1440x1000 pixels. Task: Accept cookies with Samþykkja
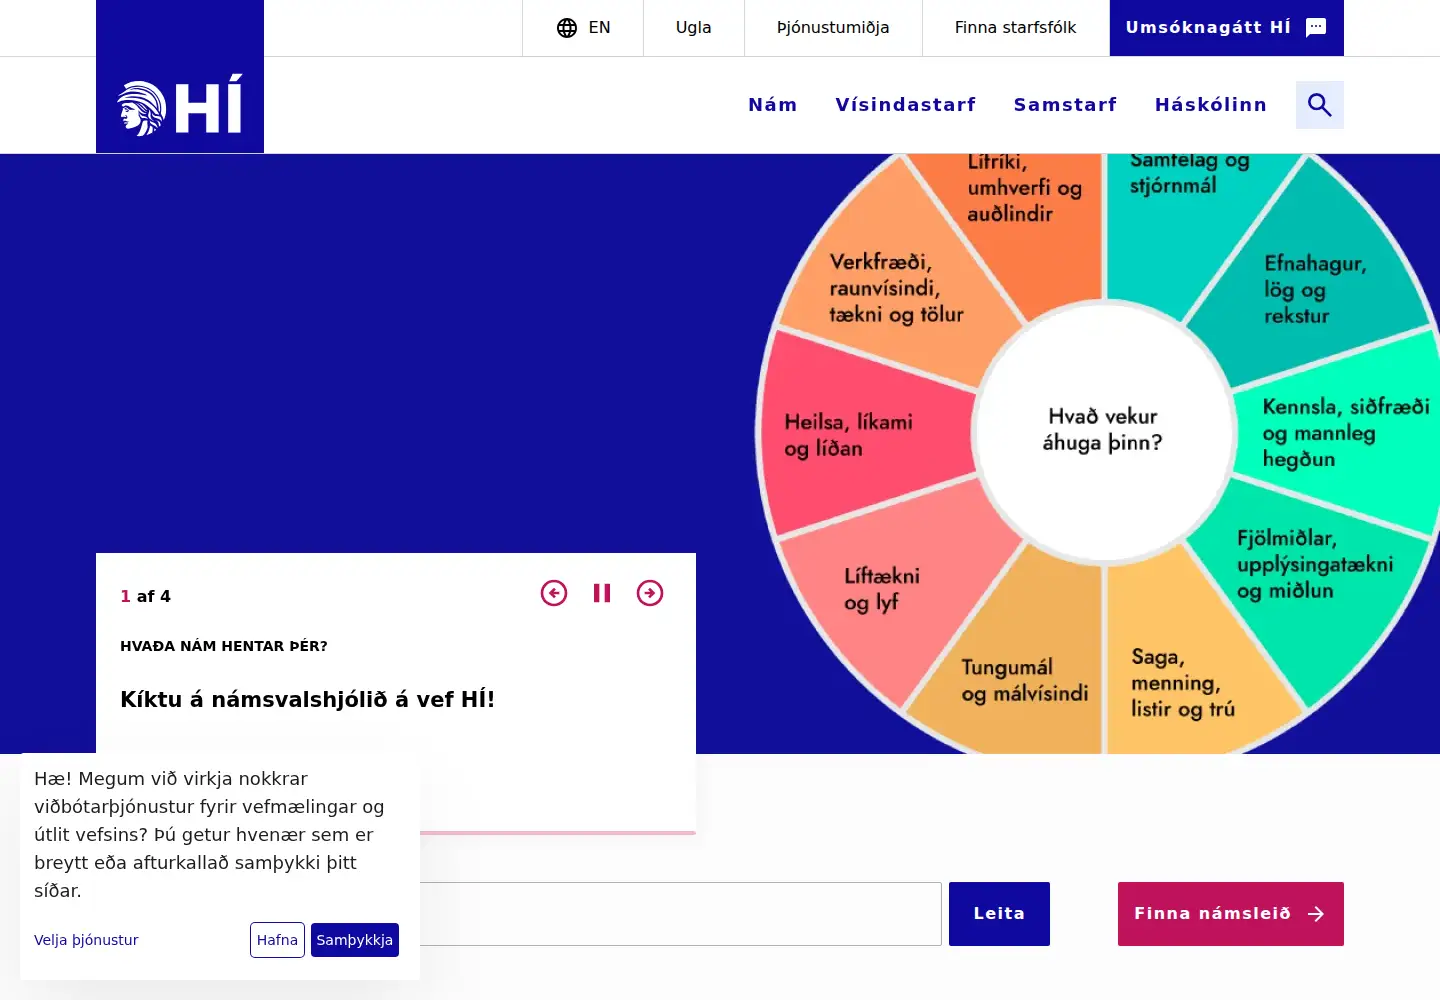[x=355, y=940]
